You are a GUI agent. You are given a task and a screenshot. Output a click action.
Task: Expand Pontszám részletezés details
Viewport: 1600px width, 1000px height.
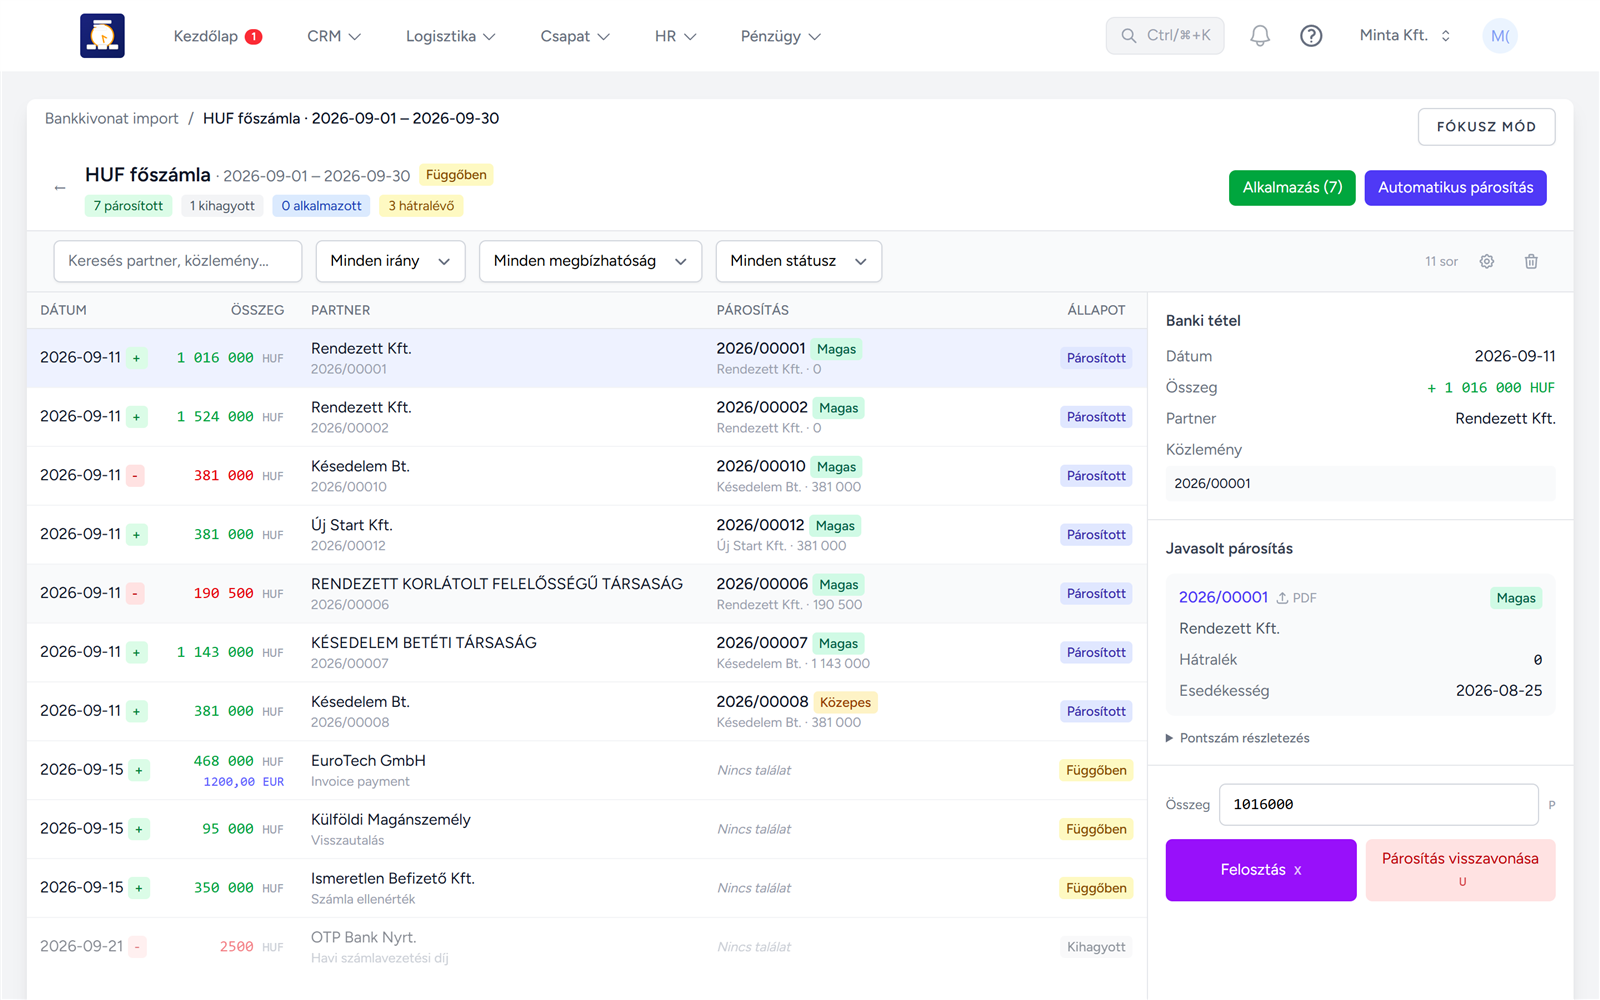[x=1238, y=738]
